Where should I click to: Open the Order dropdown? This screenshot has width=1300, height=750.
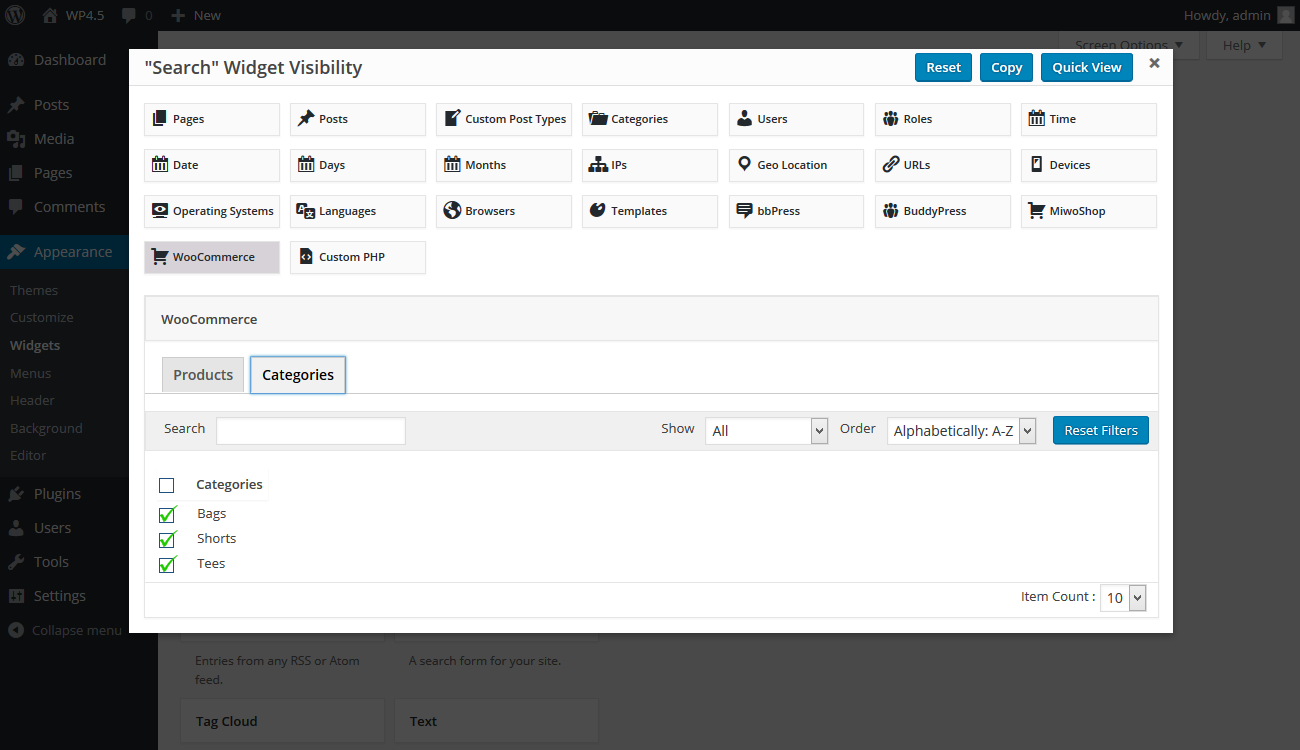(x=961, y=431)
